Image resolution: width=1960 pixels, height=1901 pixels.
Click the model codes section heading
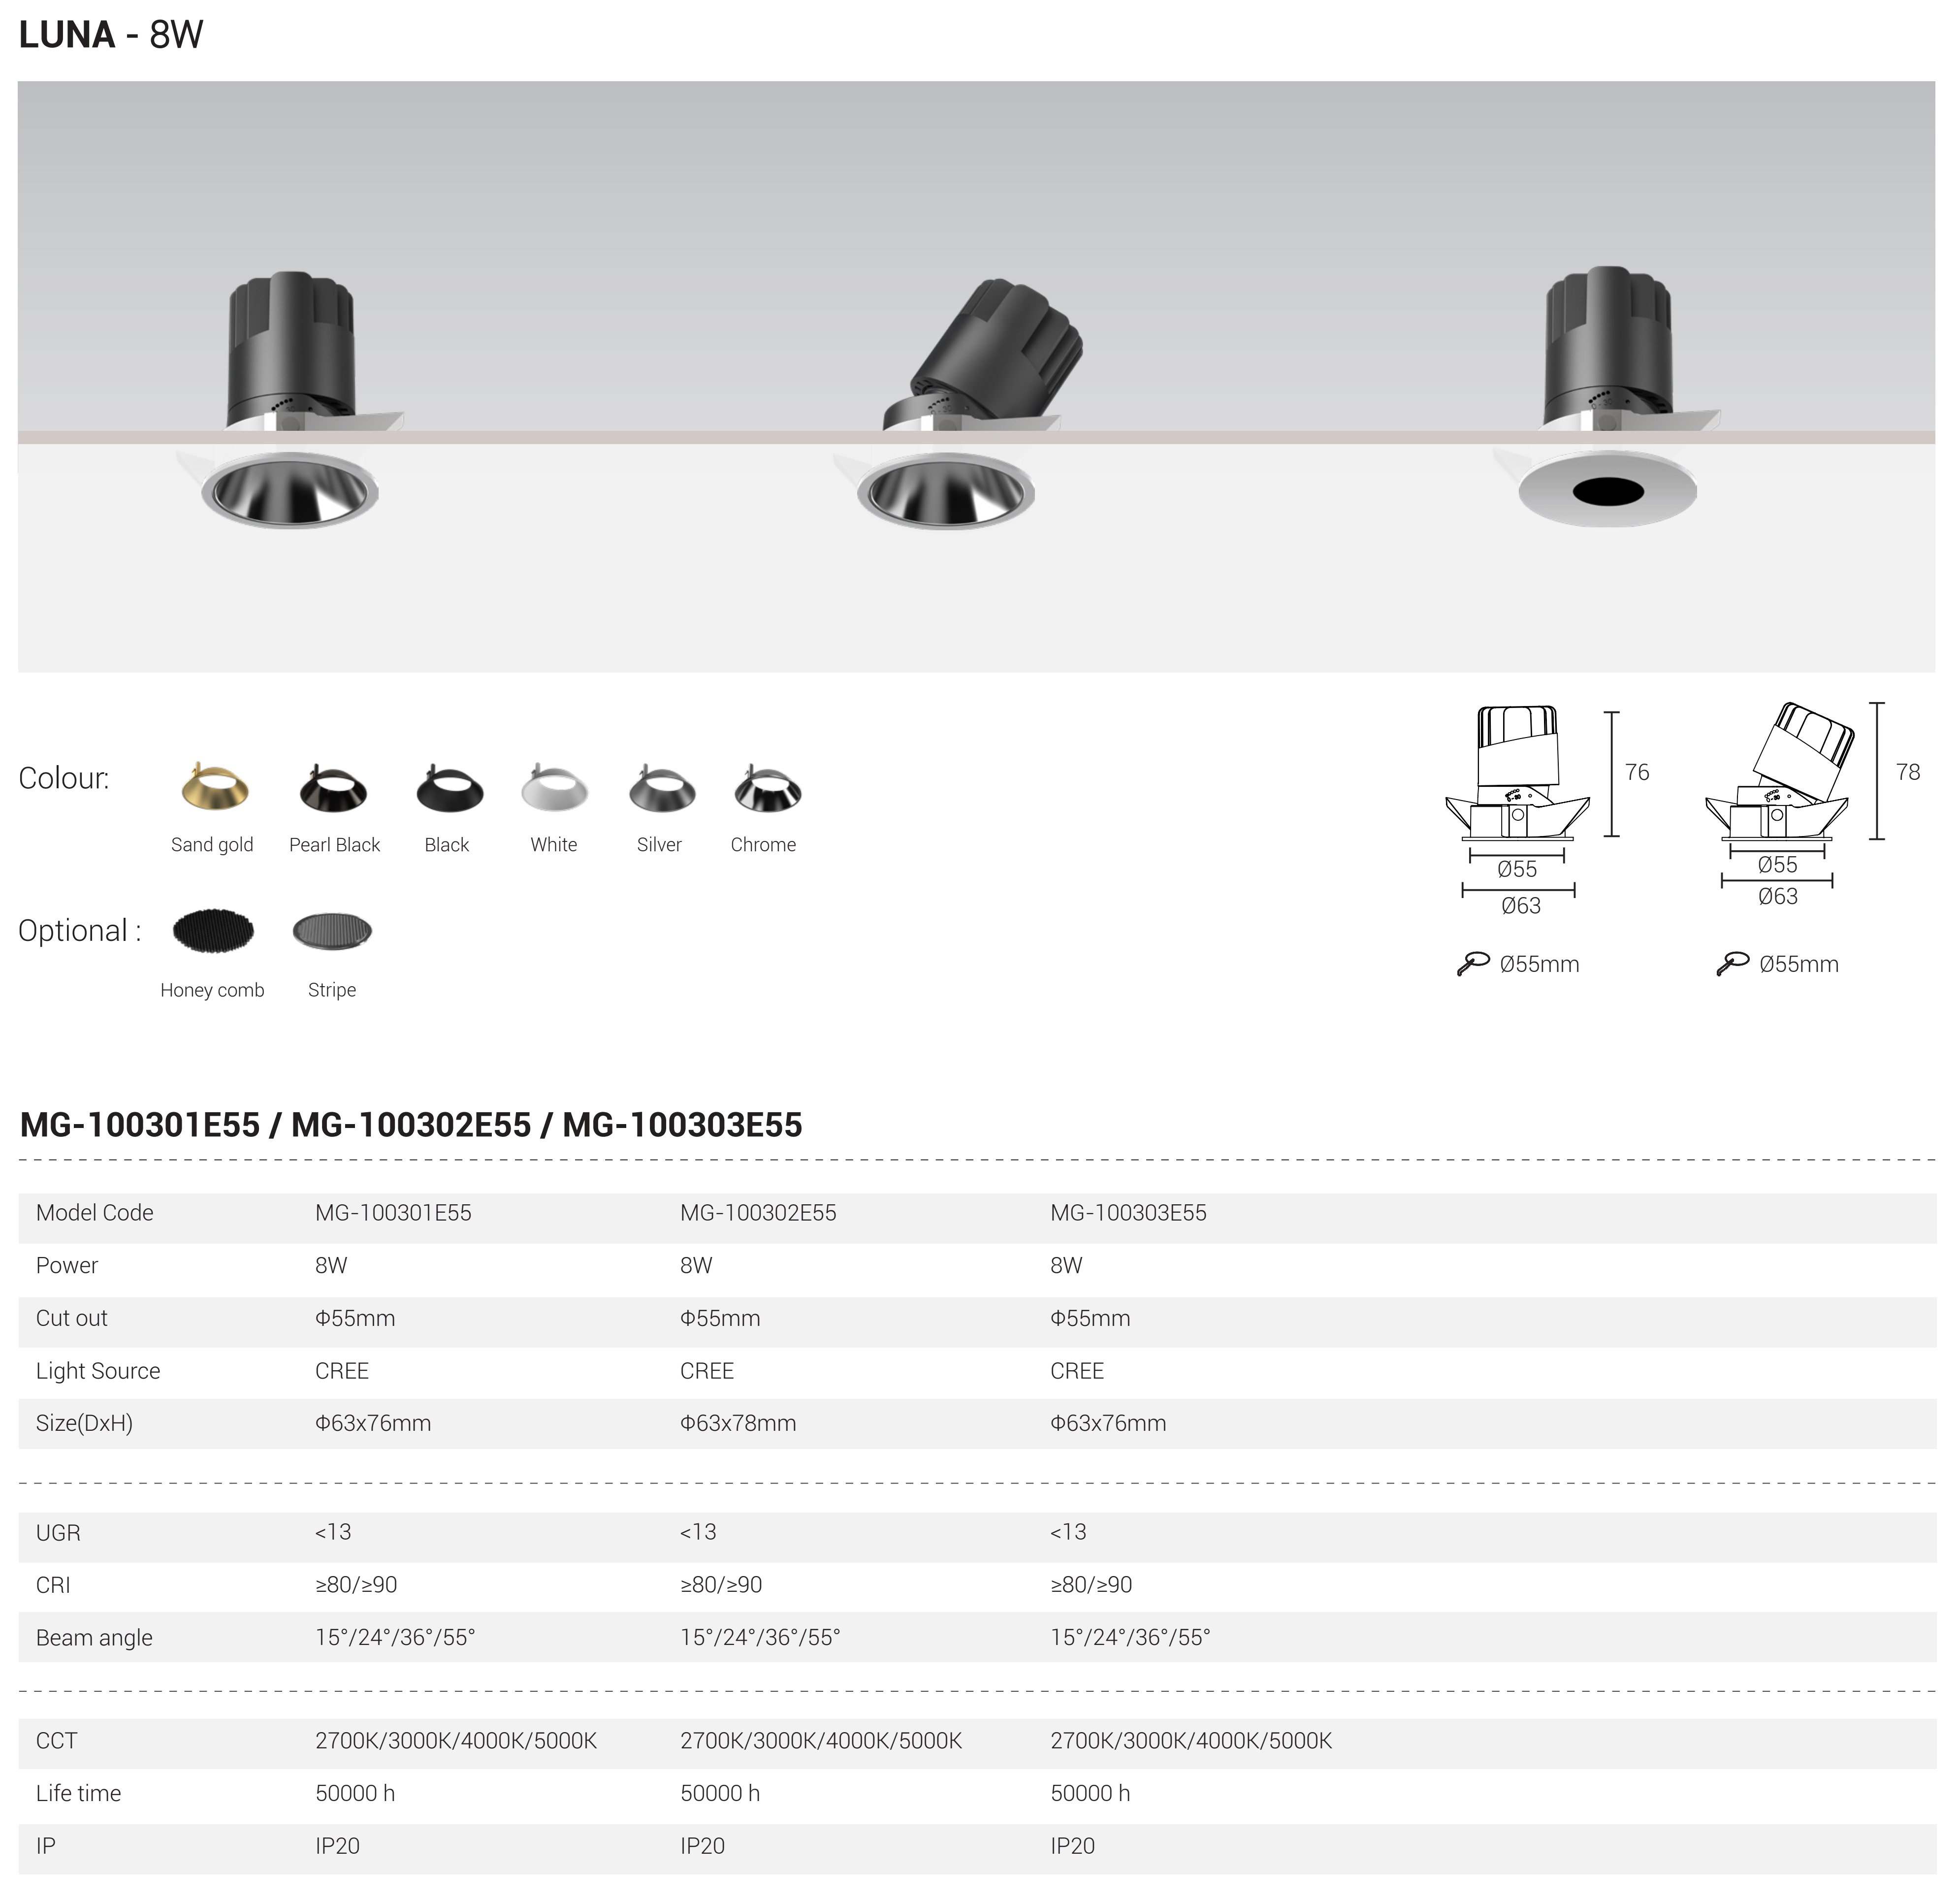pos(411,1126)
